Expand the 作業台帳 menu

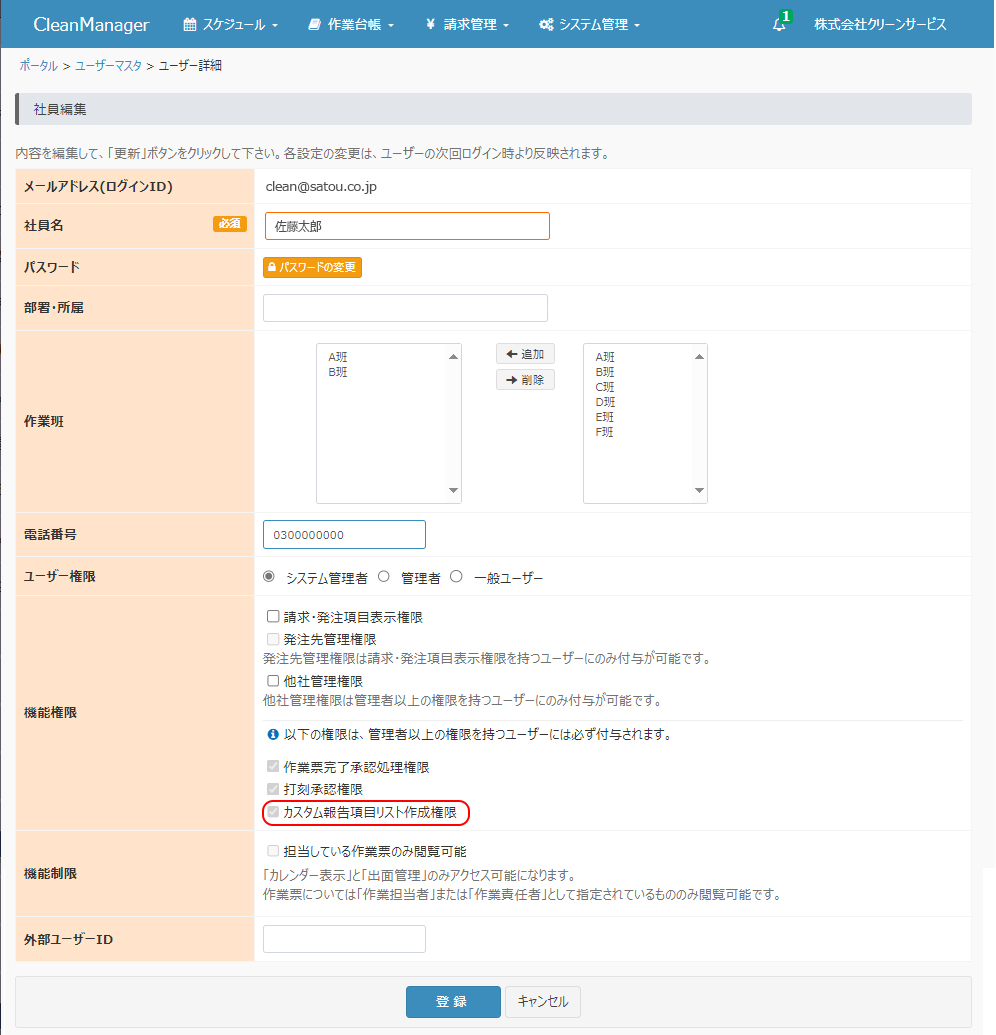pyautogui.click(x=351, y=25)
